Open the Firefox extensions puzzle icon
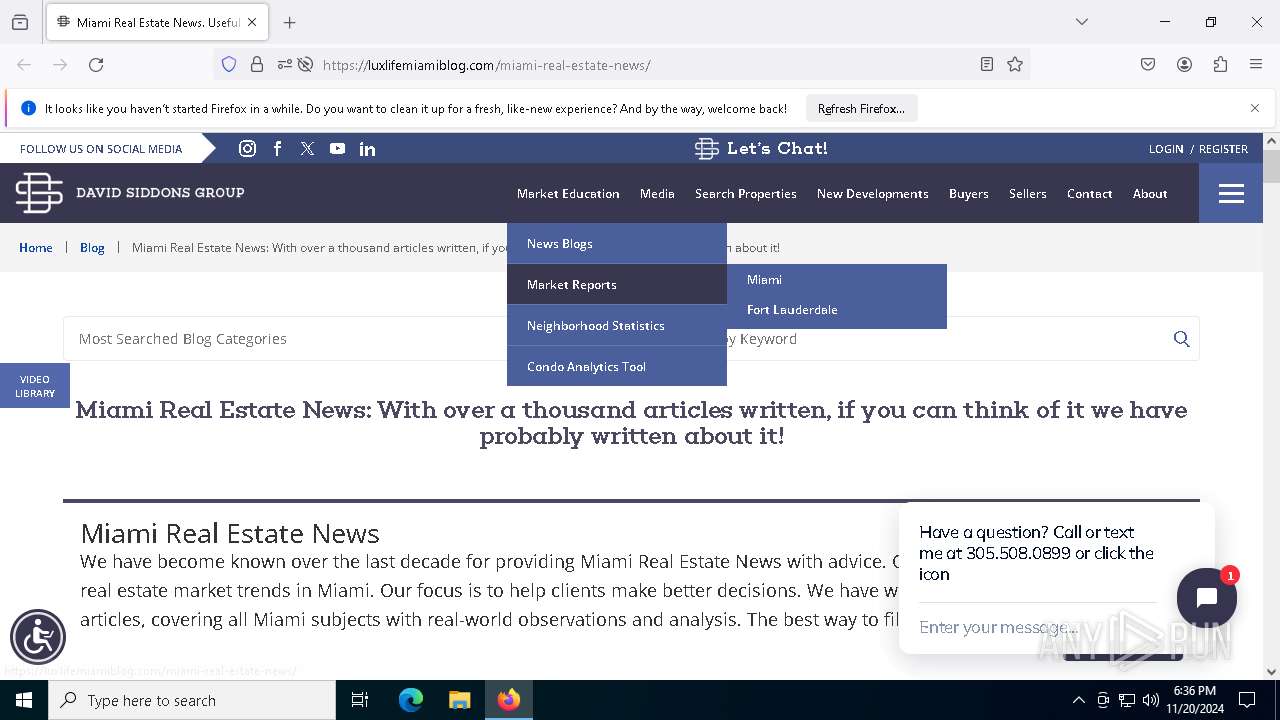Viewport: 1280px width, 720px height. coord(1220,65)
